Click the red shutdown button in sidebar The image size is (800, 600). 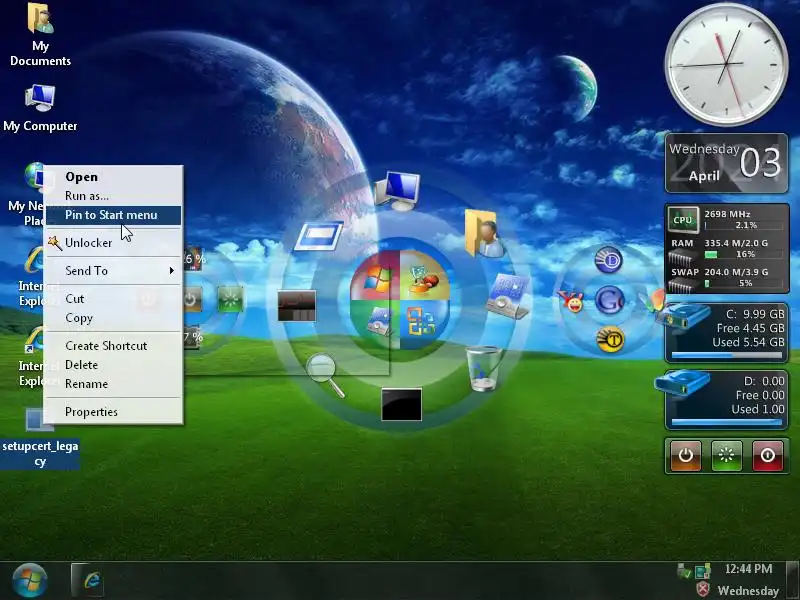point(768,455)
